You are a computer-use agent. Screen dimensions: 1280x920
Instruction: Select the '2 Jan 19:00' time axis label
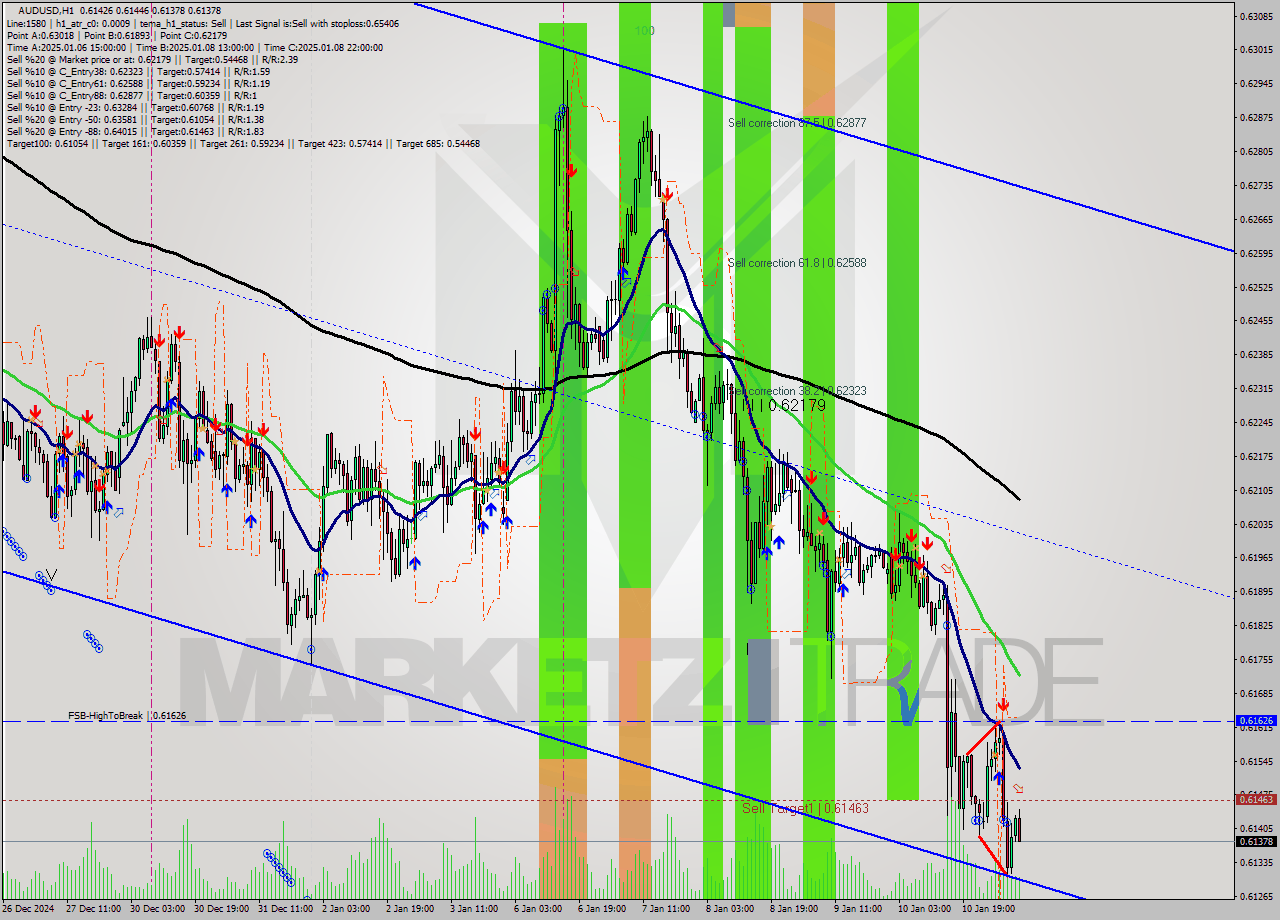tap(411, 910)
